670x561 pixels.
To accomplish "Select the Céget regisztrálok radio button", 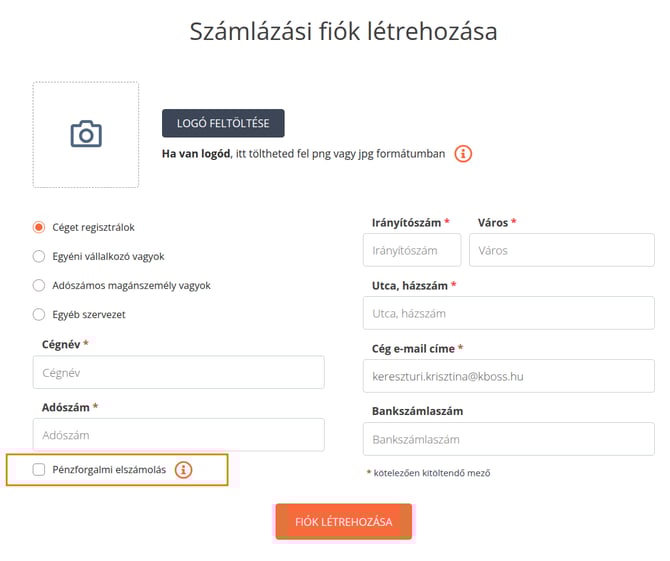I will click(39, 227).
